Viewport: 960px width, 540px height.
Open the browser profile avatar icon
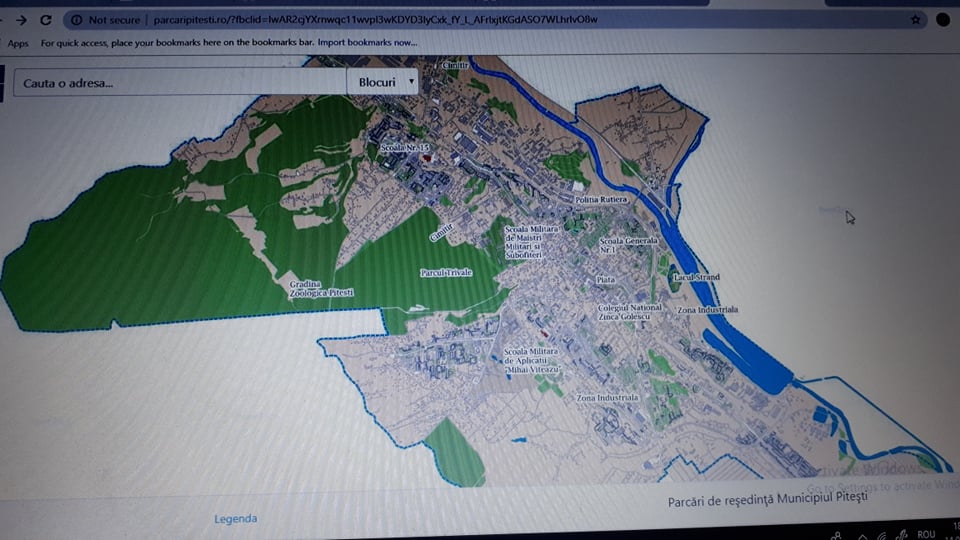[942, 19]
